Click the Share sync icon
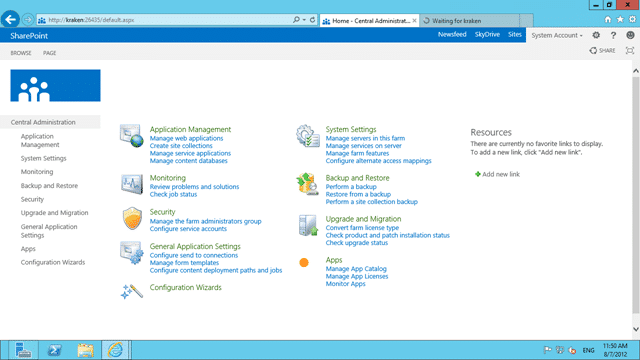 (x=593, y=51)
